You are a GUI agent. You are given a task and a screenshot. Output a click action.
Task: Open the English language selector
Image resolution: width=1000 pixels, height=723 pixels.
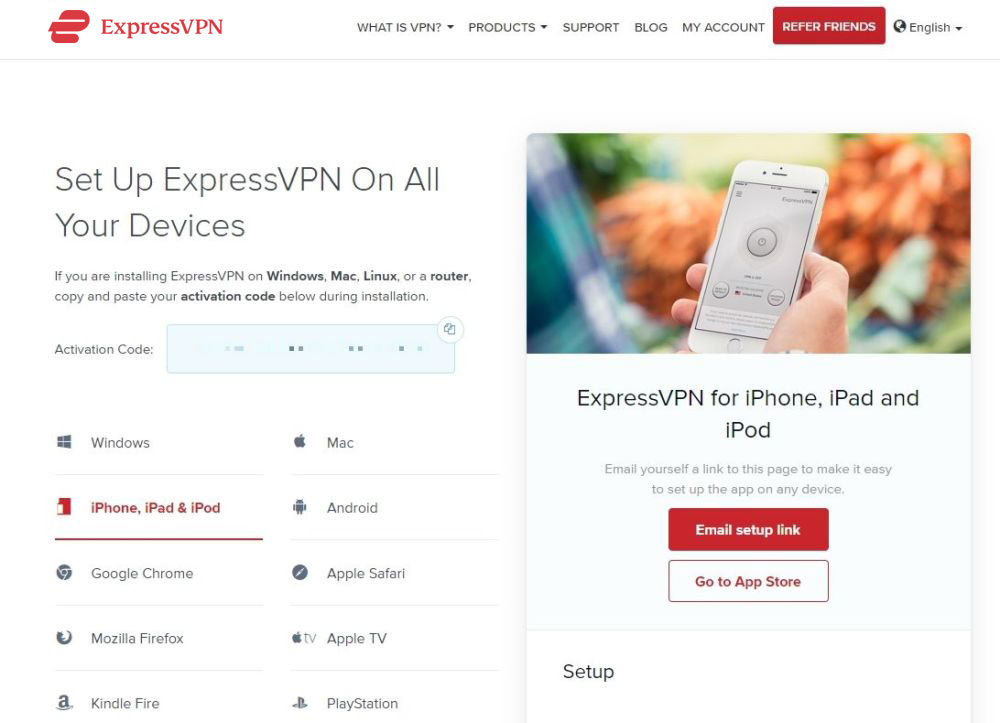pyautogui.click(x=928, y=27)
